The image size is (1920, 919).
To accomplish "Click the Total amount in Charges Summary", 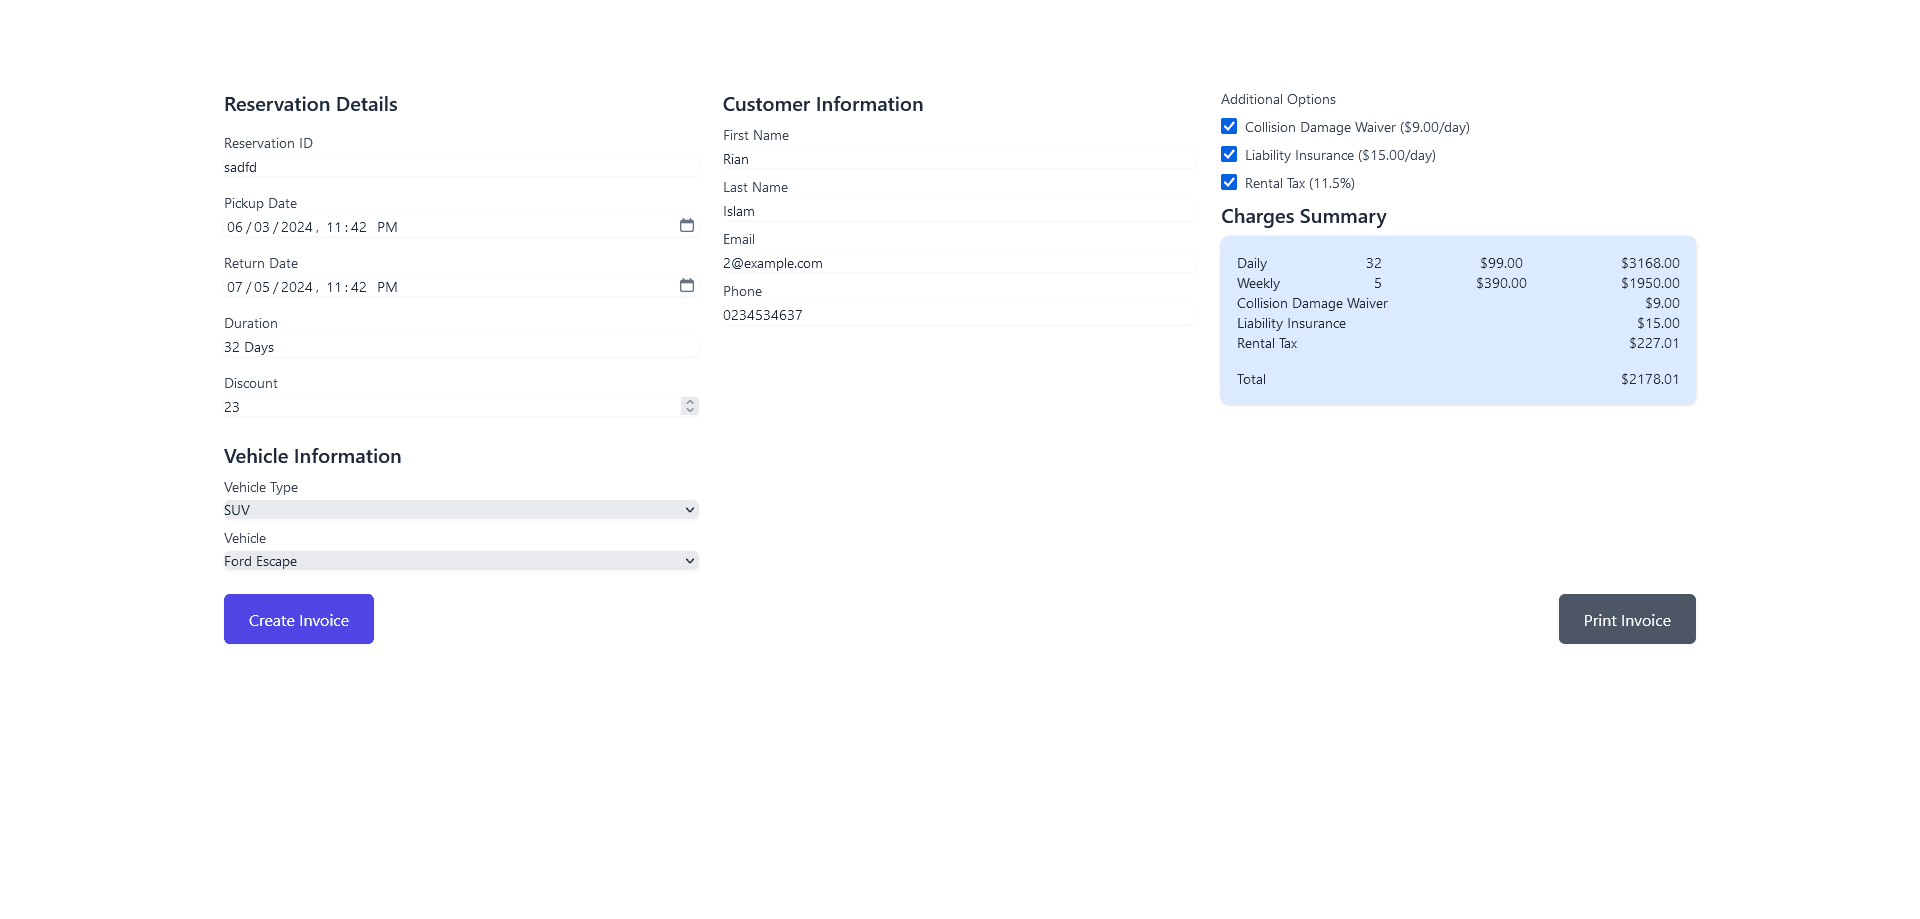I will (1650, 379).
